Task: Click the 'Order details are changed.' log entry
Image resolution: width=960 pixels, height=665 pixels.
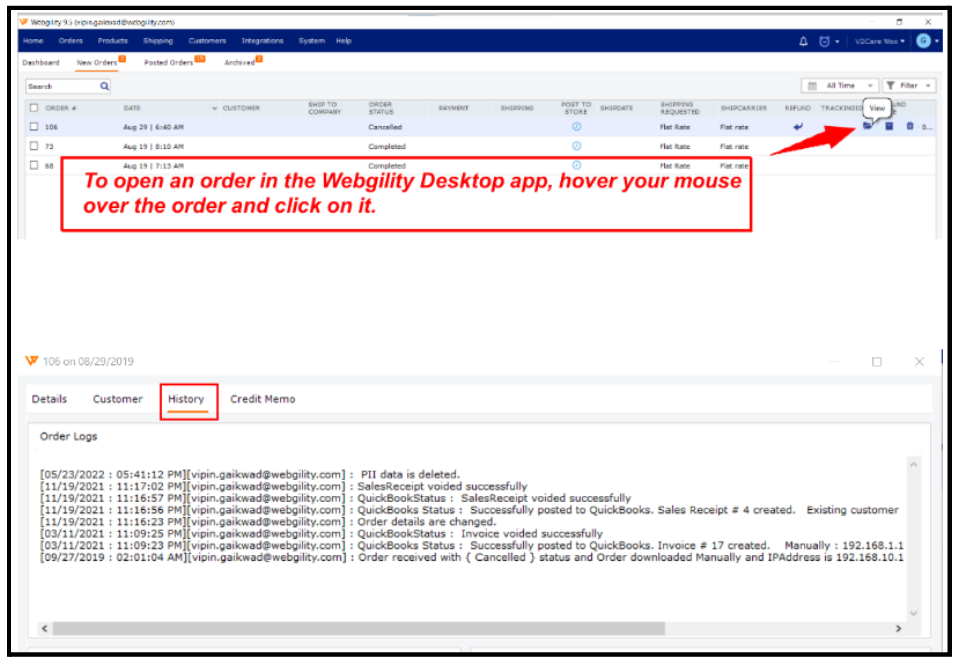Action: (x=427, y=522)
